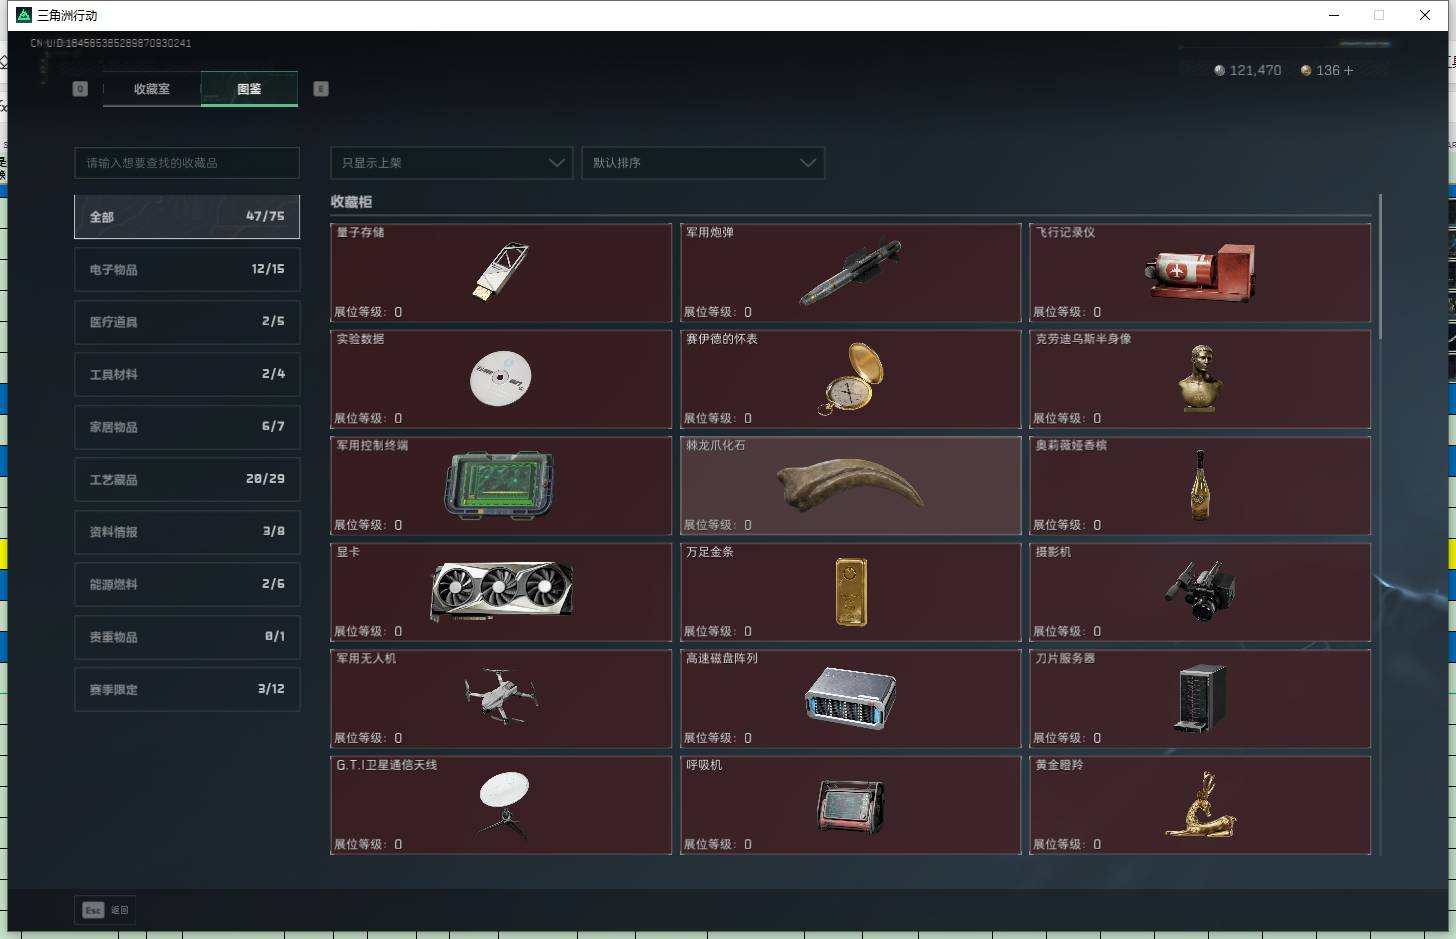Choose the G.T.I卫星通信天线 satellite dish
Image resolution: width=1456 pixels, height=939 pixels.
click(501, 805)
